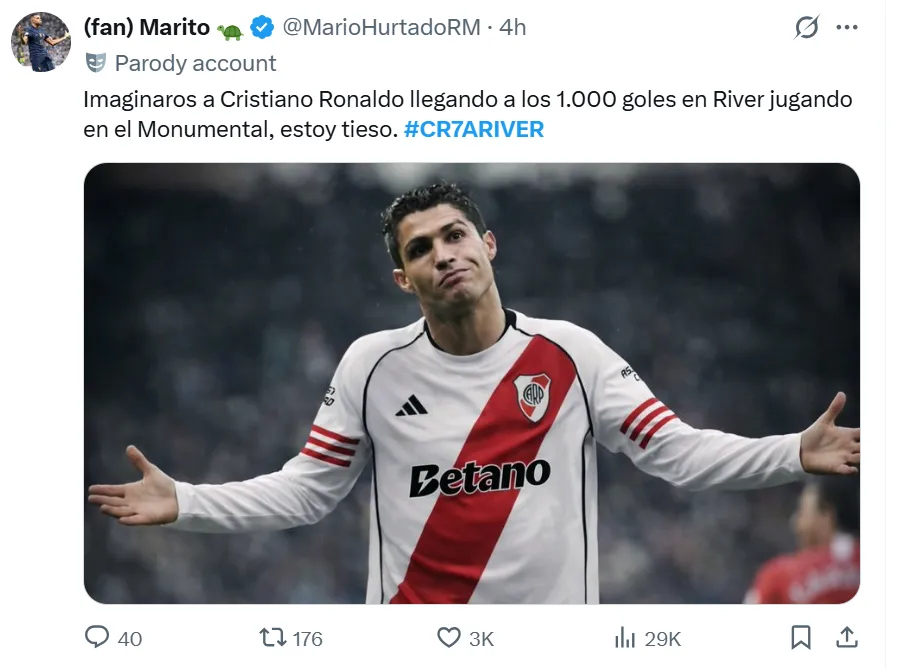Repost this tweet using the retweet icon
This screenshot has width=905, height=669.
pos(272,637)
